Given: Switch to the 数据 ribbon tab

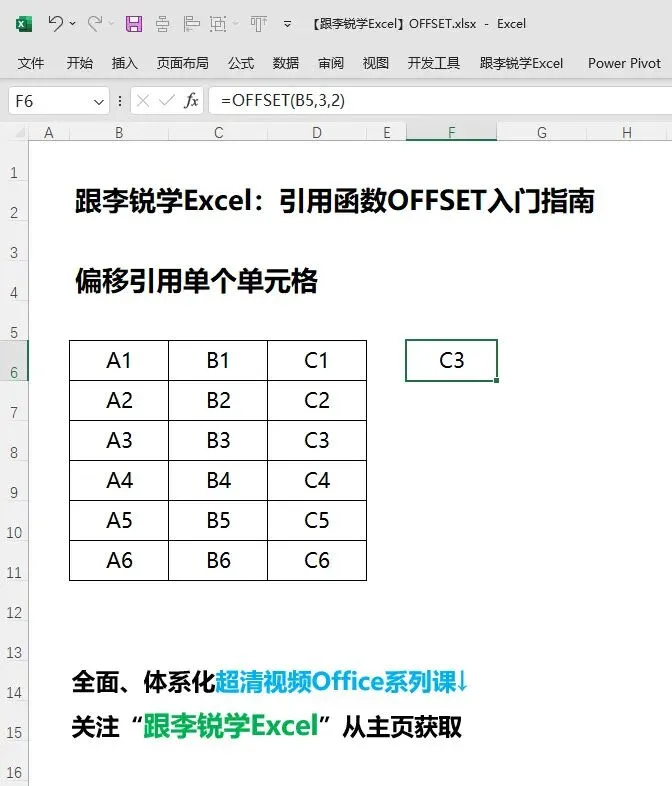Looking at the screenshot, I should click(x=286, y=63).
